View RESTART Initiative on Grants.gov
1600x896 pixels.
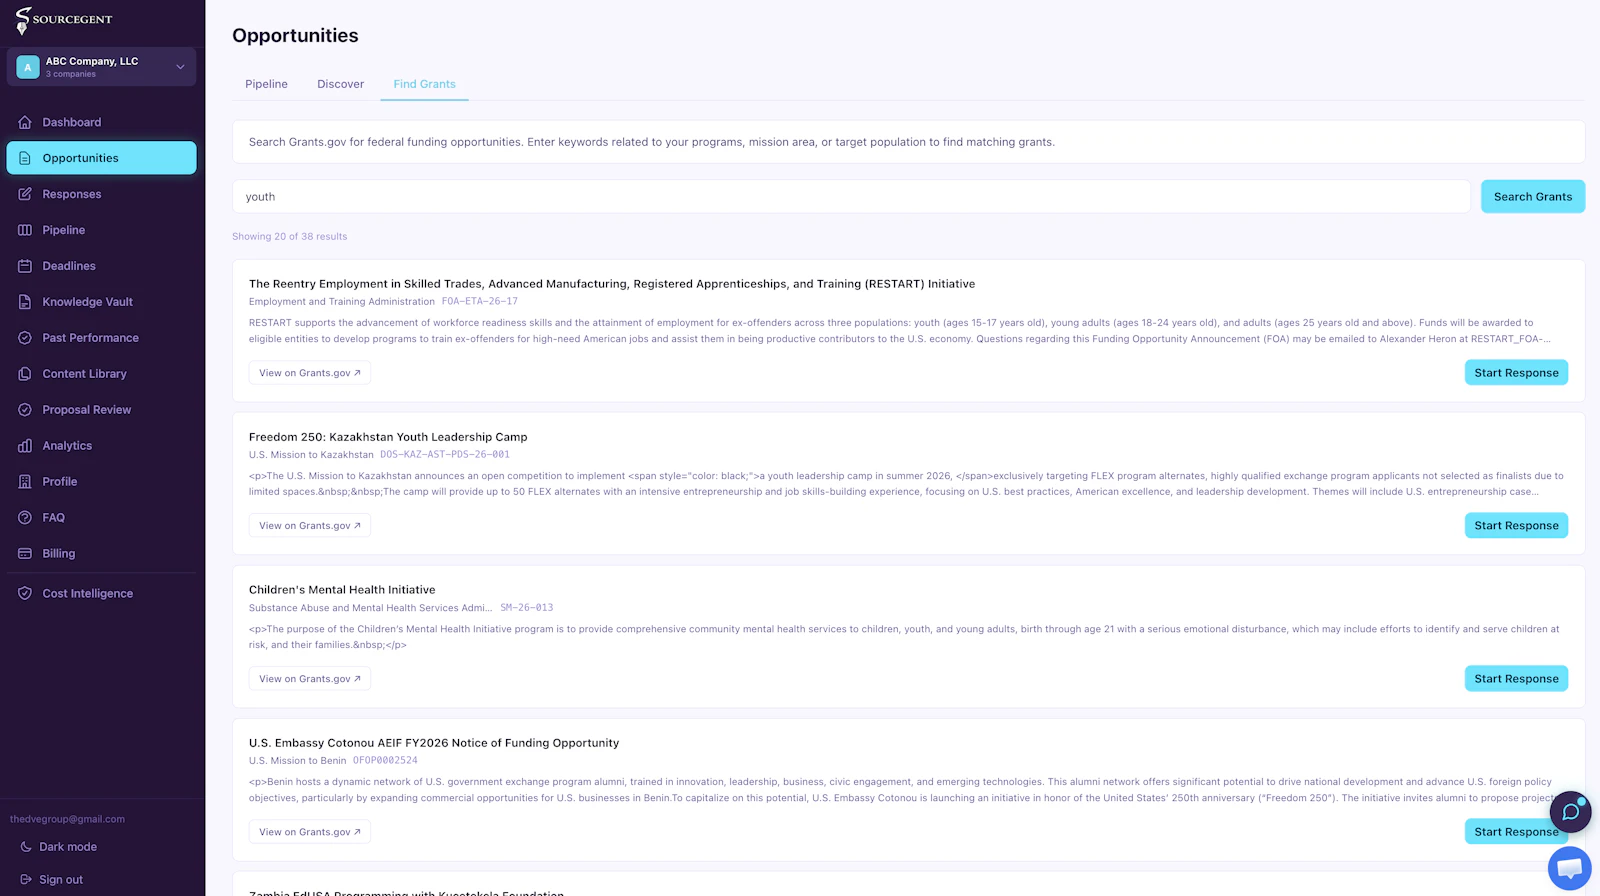tap(310, 373)
